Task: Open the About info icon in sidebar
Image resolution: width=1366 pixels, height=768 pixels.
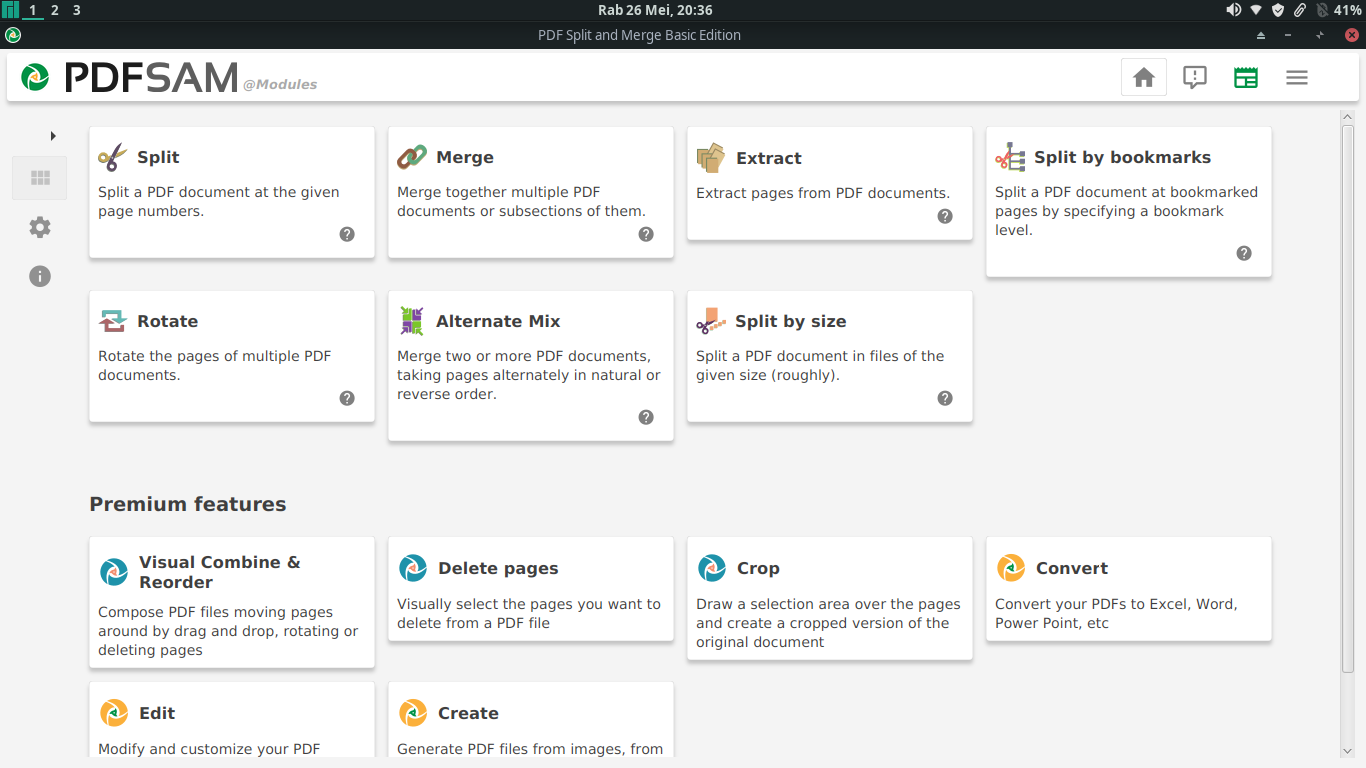Action: click(40, 276)
